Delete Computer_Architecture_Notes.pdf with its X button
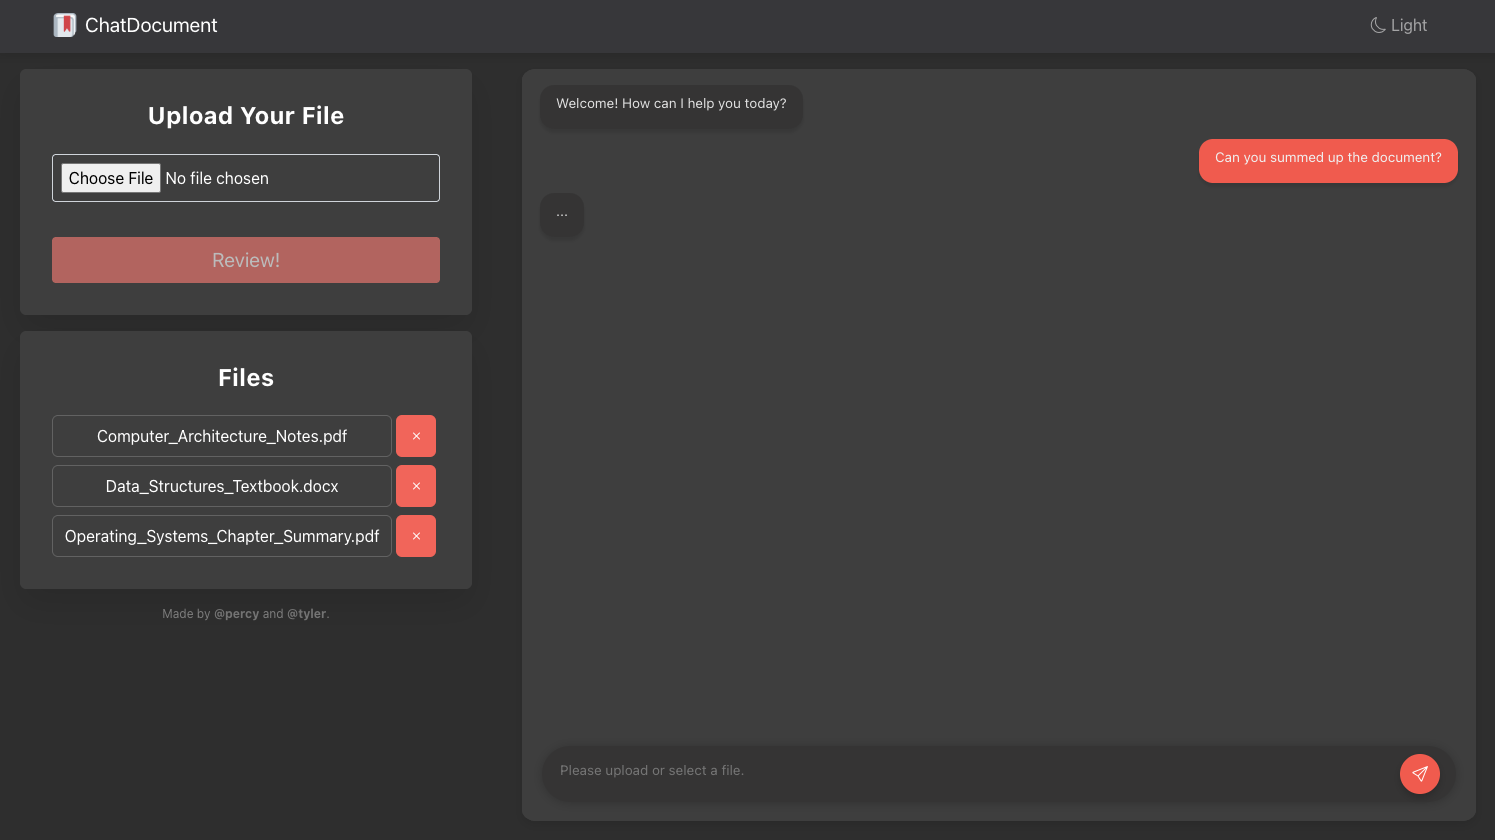Screen dimensions: 1495x840 [x=416, y=436]
